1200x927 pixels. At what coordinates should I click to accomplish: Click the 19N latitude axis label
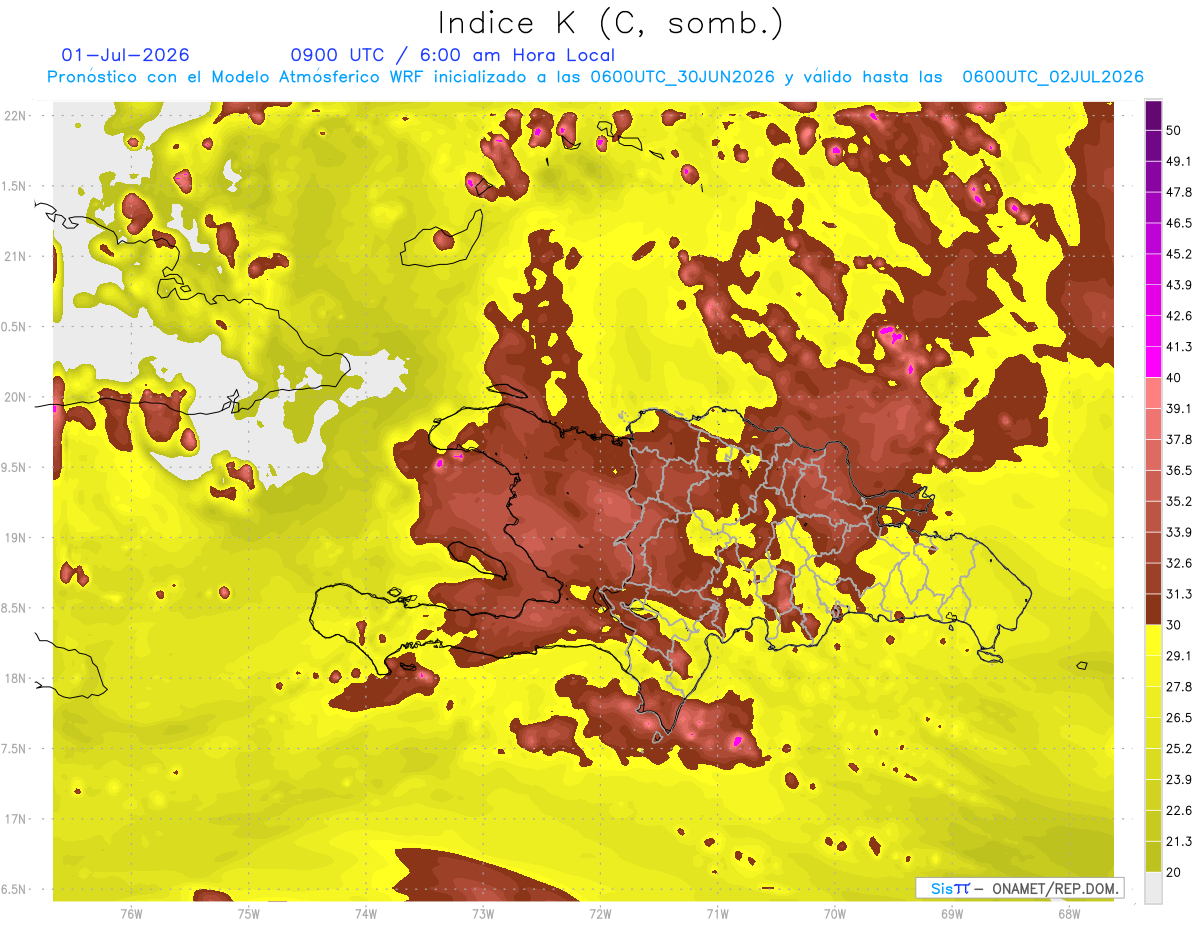click(x=16, y=538)
